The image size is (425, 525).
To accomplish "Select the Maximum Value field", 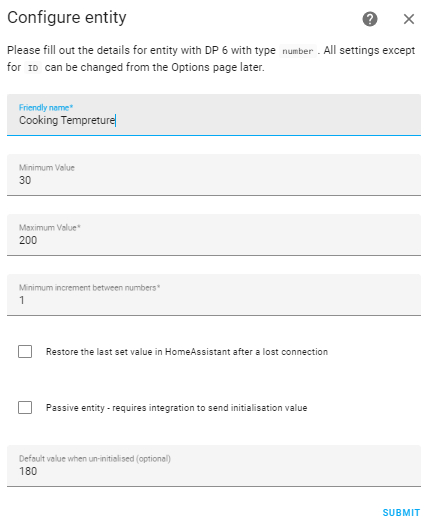I will (214, 235).
